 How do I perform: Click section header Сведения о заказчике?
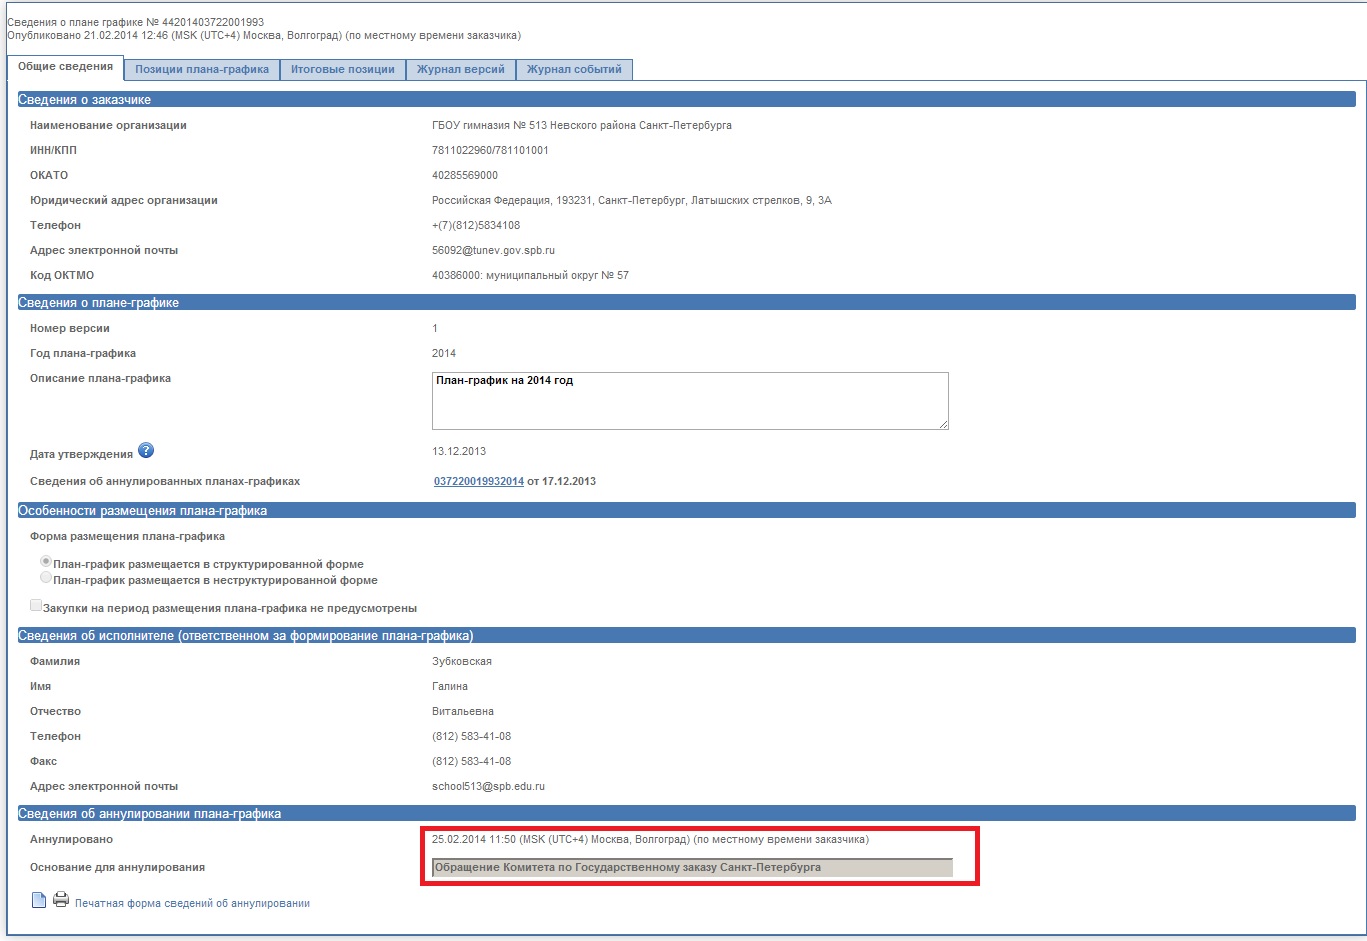coord(686,99)
